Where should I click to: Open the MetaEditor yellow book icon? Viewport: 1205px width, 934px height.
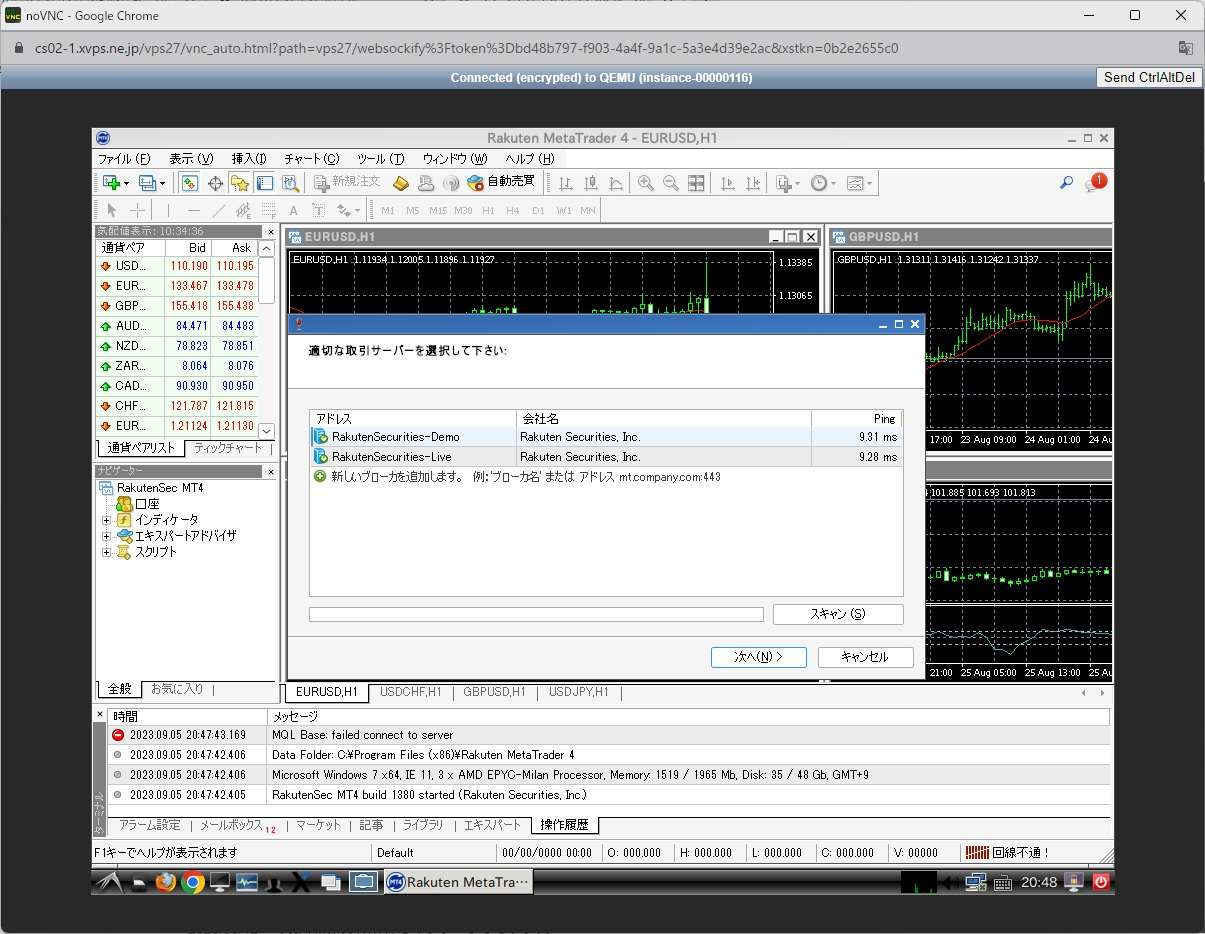[400, 183]
